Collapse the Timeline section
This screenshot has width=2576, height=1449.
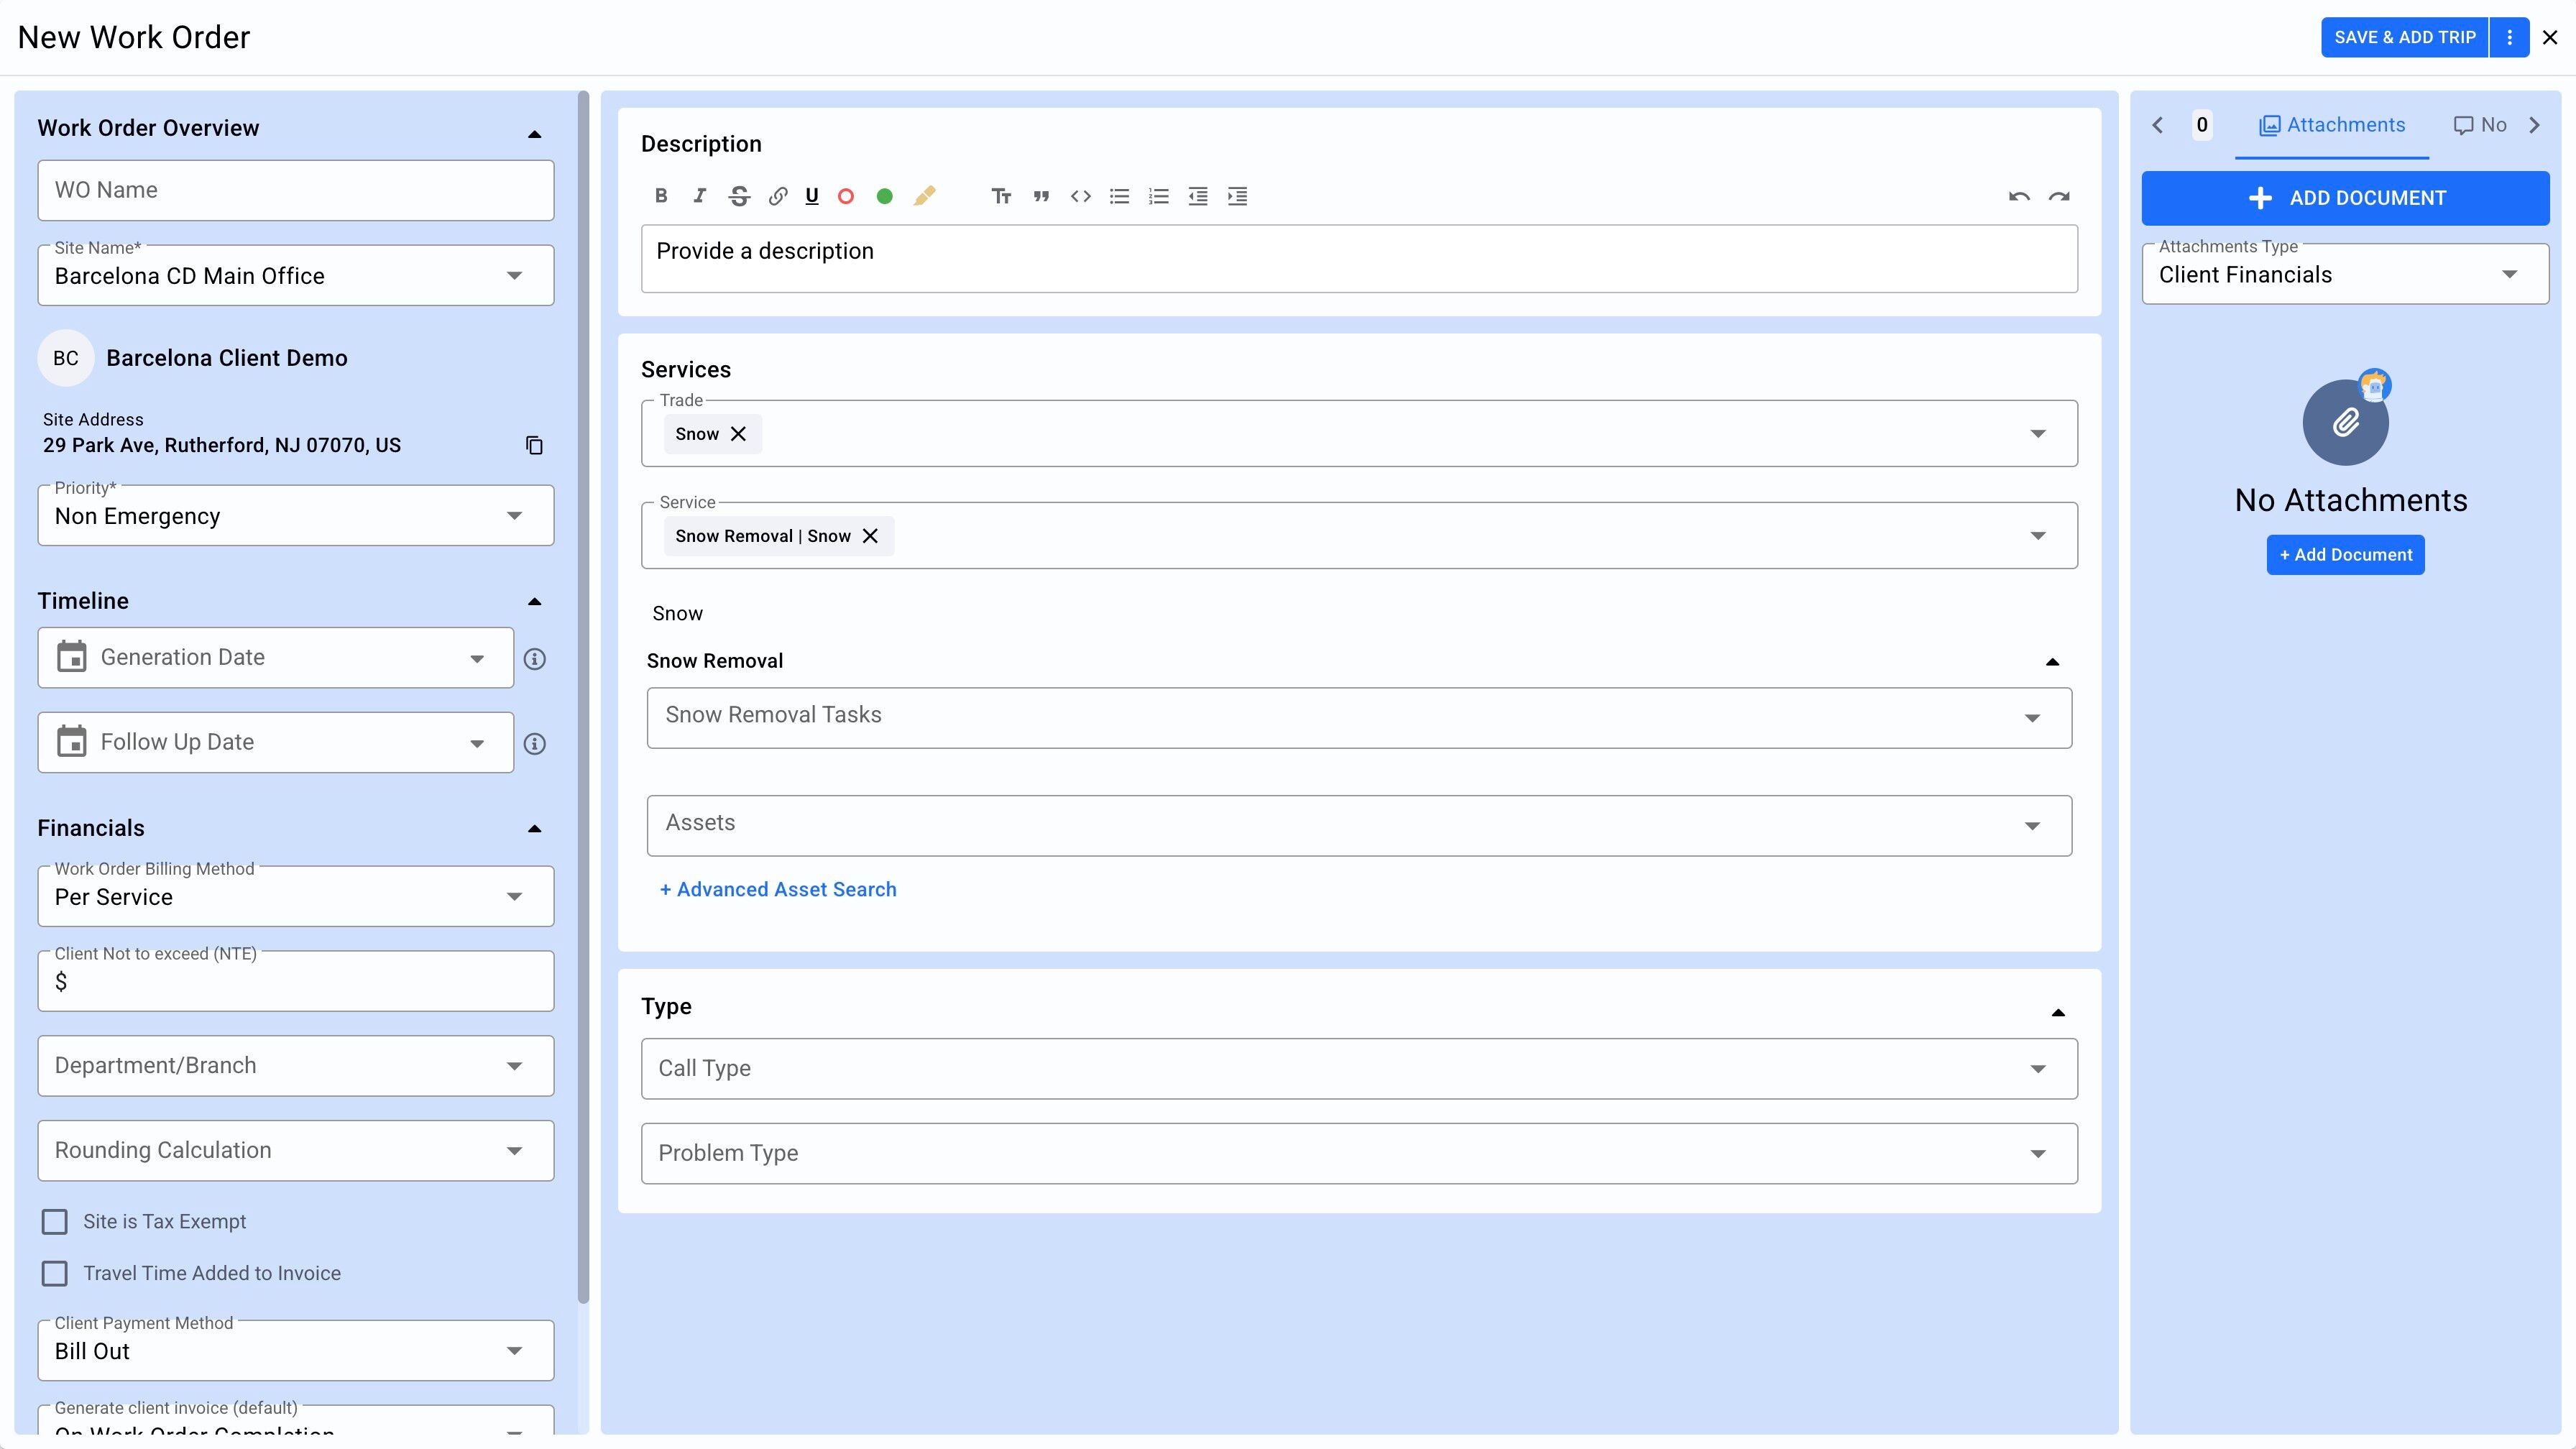pyautogui.click(x=534, y=601)
